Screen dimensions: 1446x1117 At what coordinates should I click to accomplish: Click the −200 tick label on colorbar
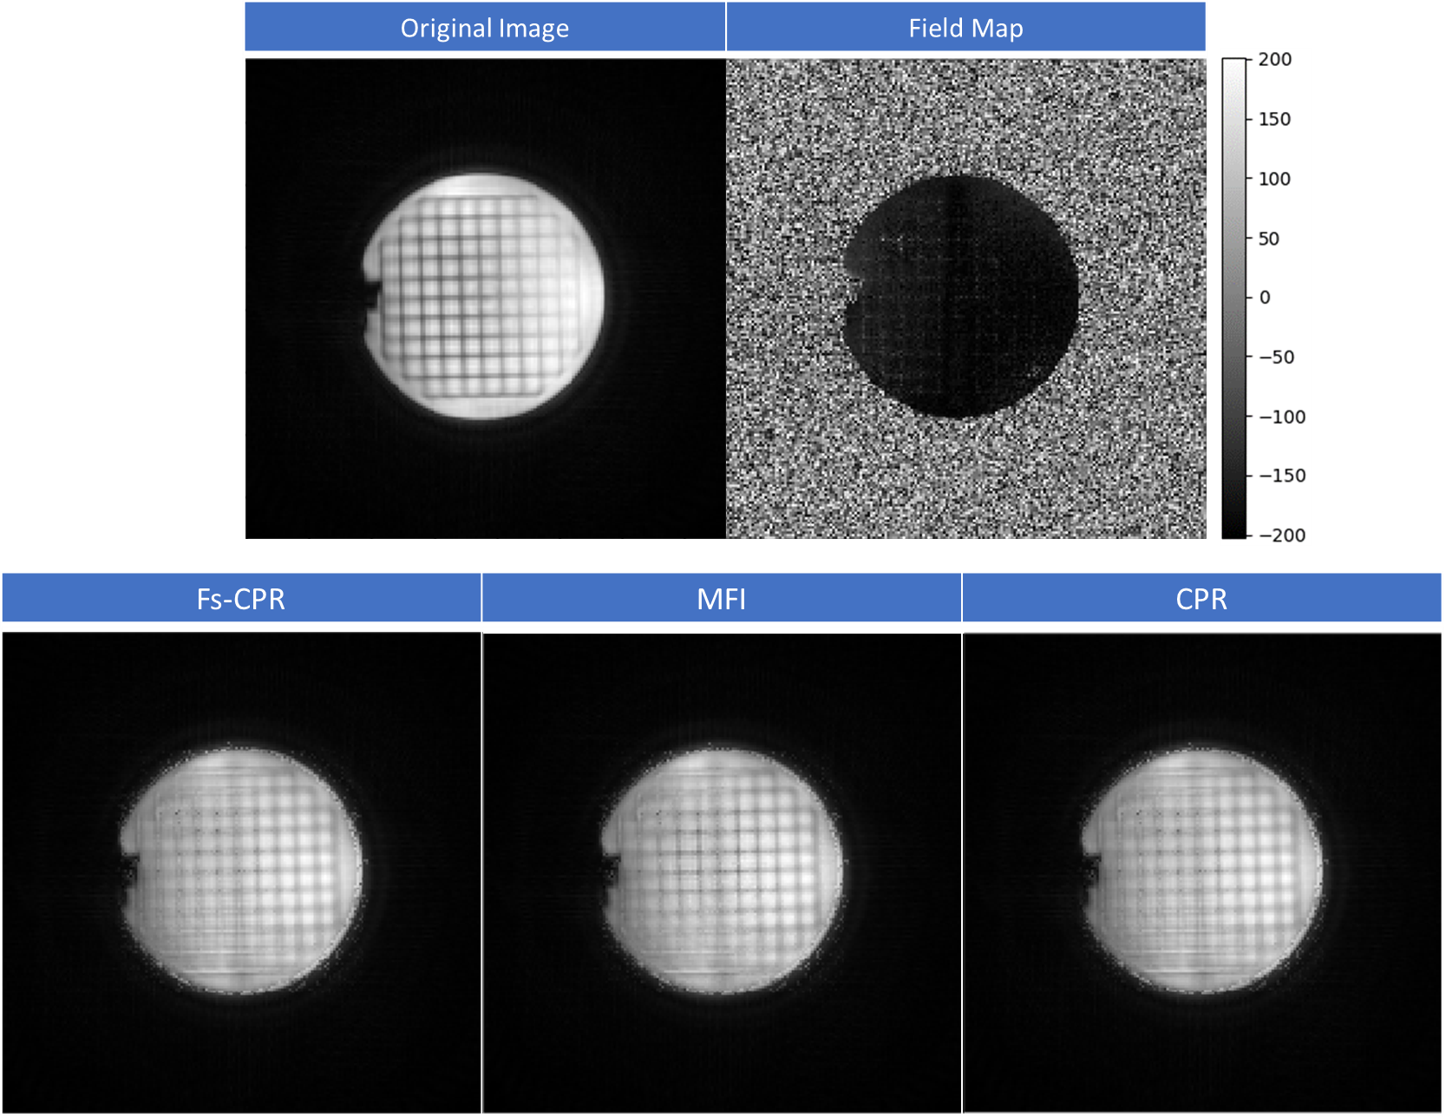[1281, 535]
